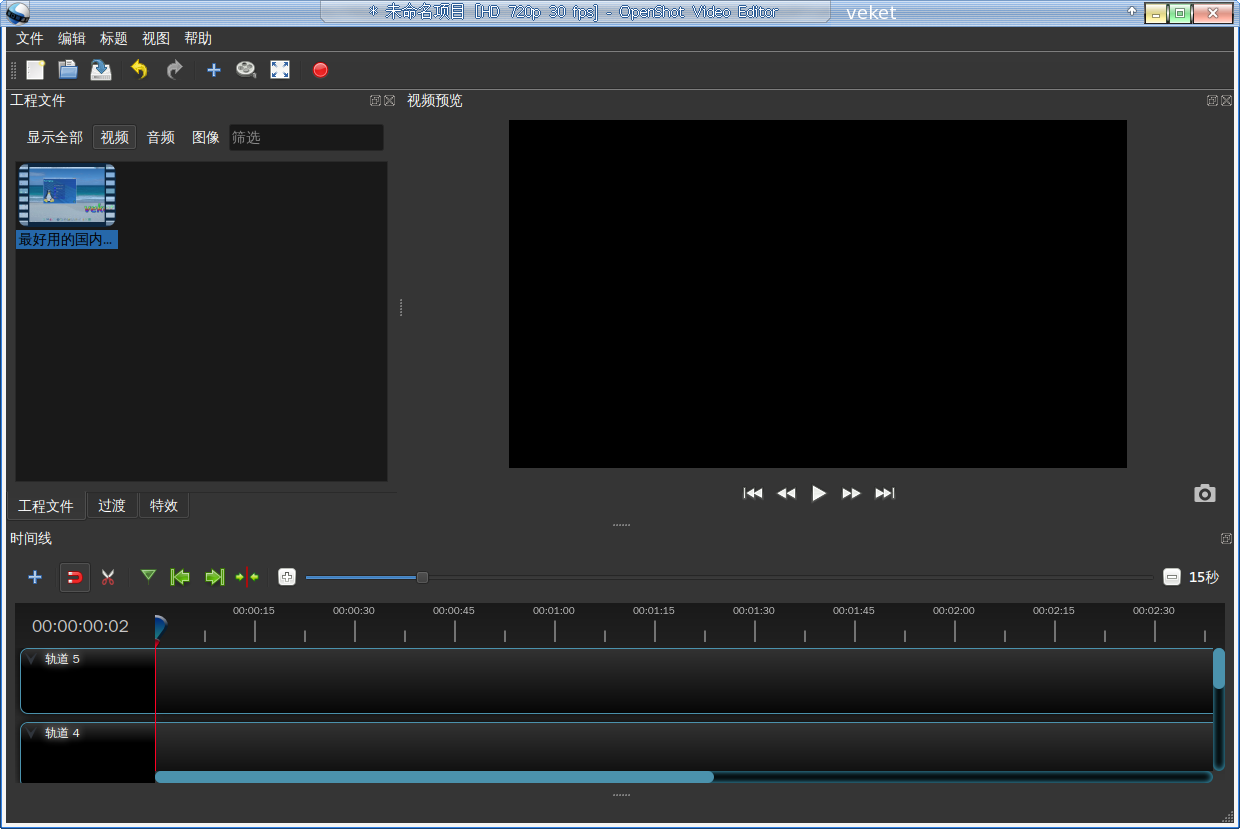Enable the razor cutting tool

[108, 577]
